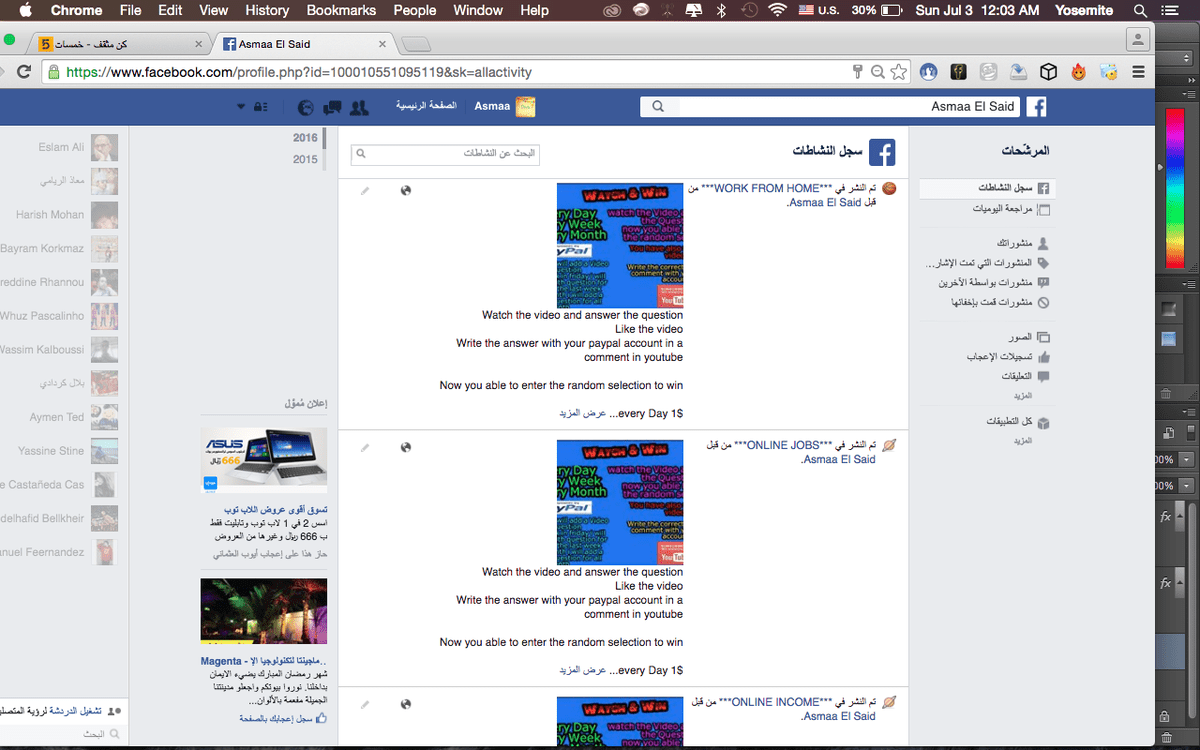Click the fx layer effects icon
The height and width of the screenshot is (750, 1200).
[1165, 515]
